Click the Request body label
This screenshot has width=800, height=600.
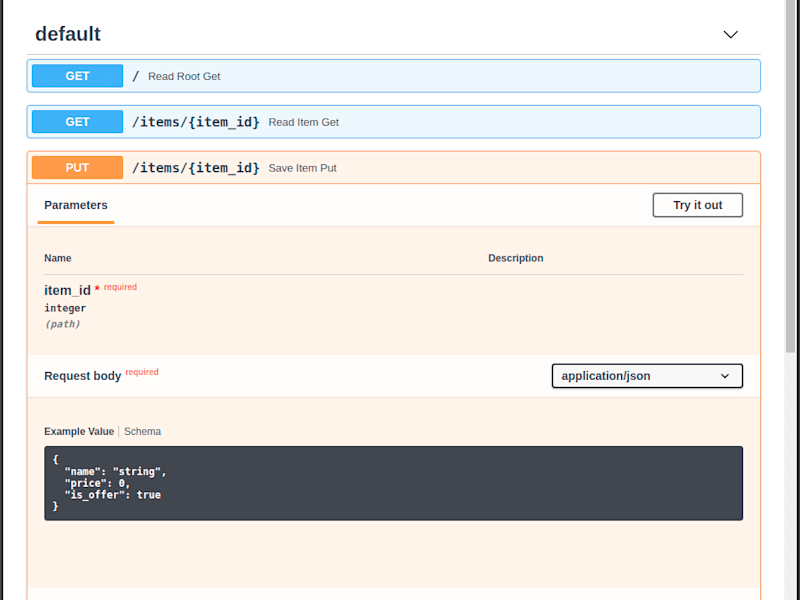click(83, 376)
